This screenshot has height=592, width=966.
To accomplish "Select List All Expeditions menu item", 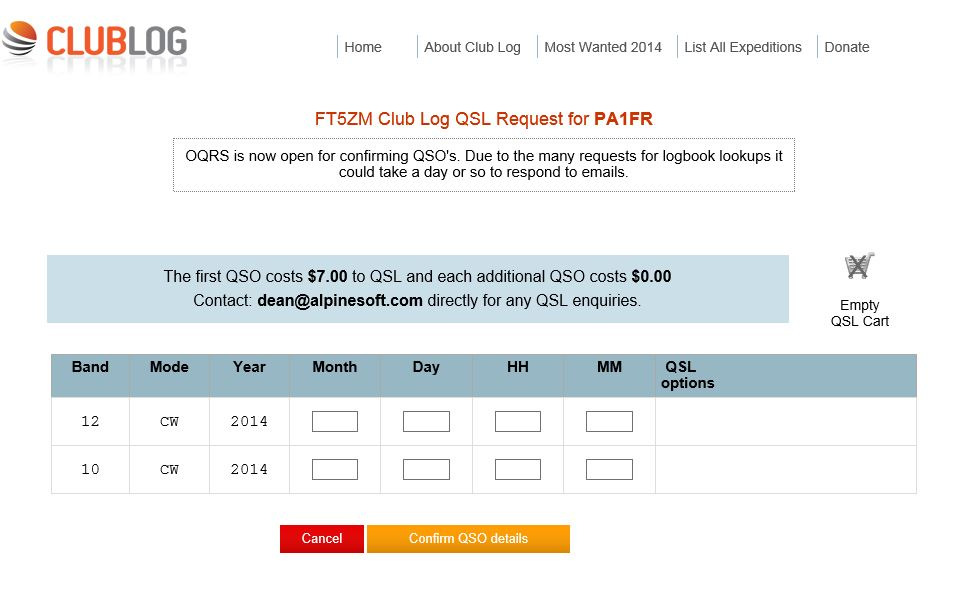I will [743, 47].
